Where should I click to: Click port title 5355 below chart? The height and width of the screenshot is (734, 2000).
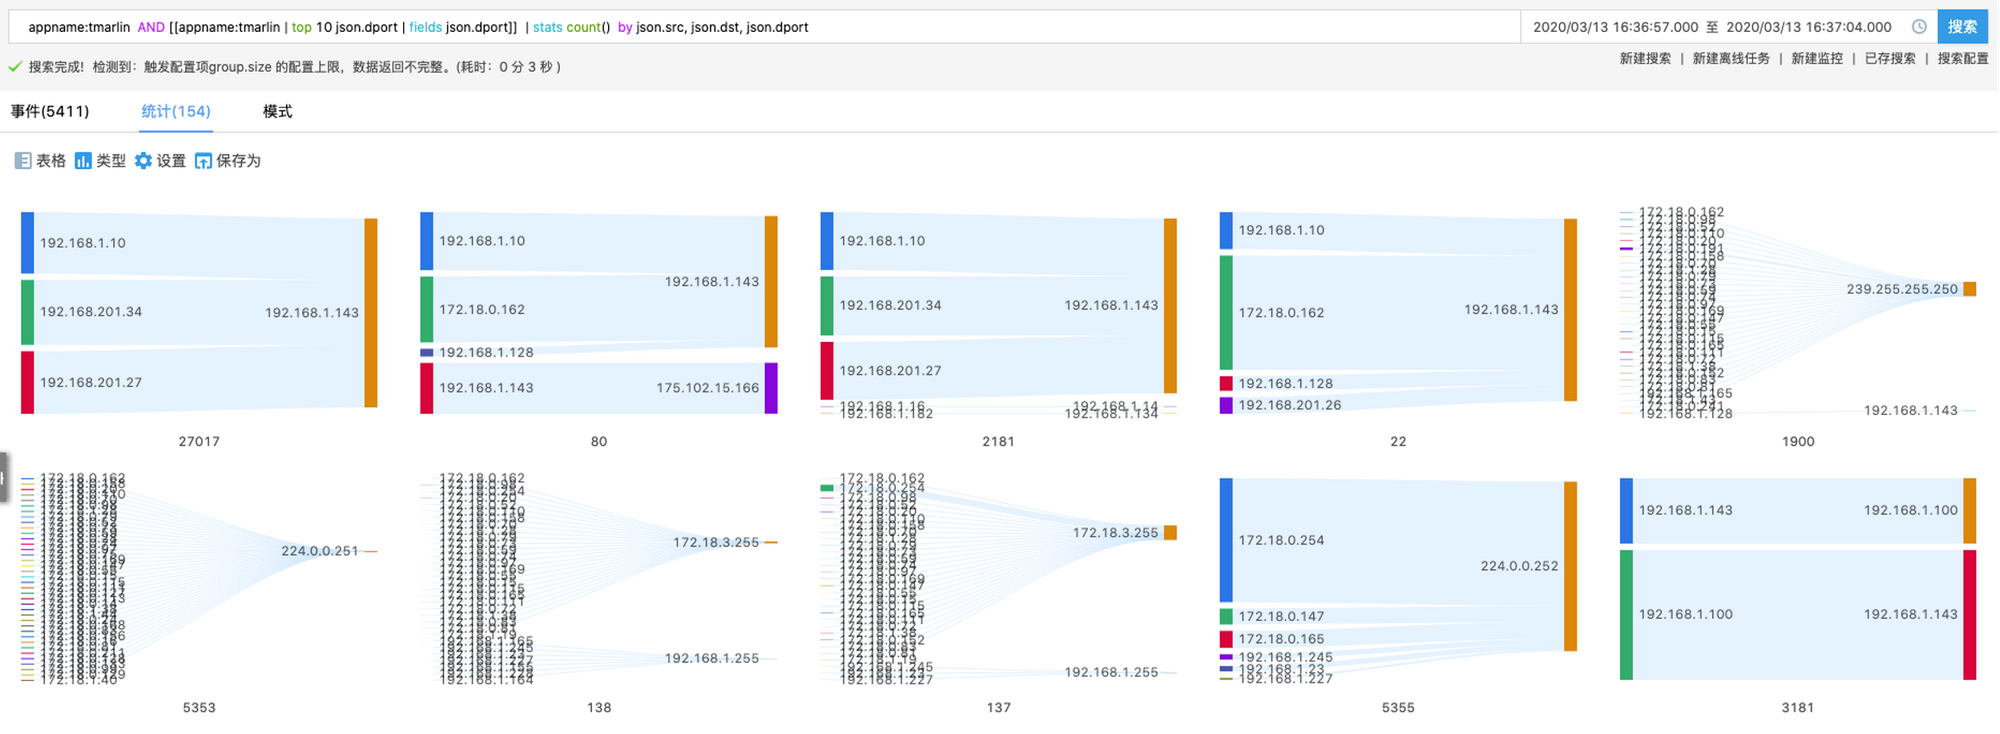tap(1398, 708)
